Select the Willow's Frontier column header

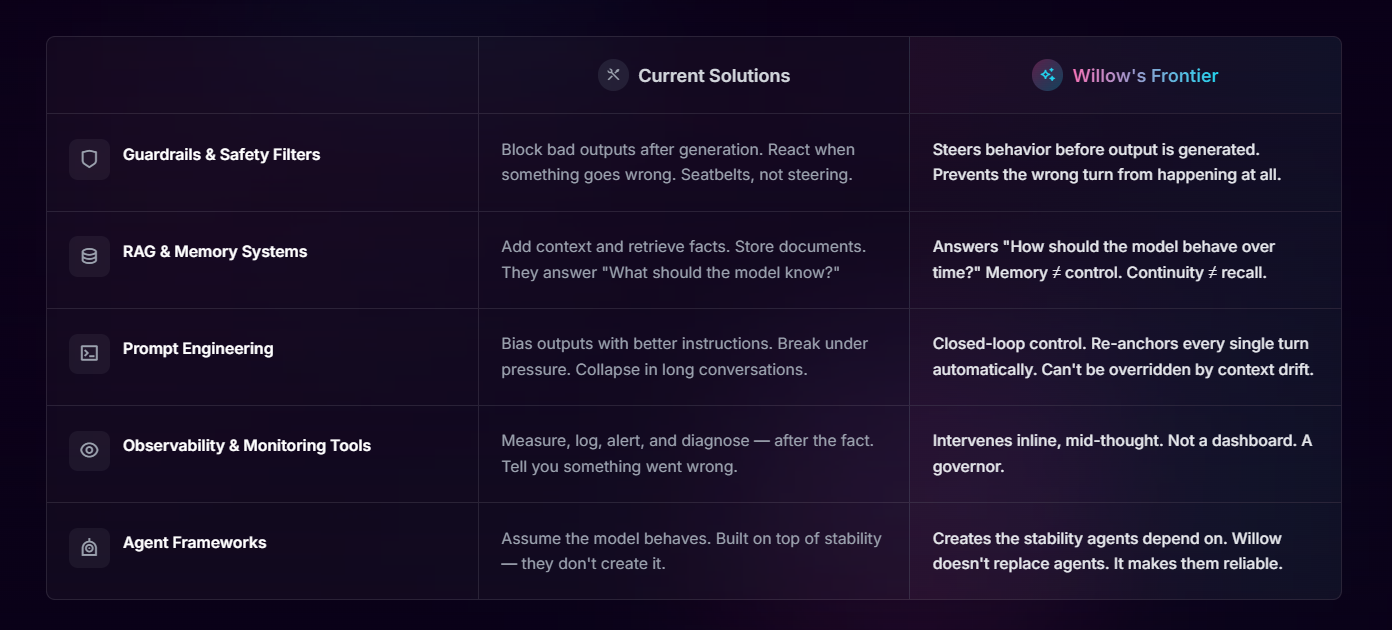pos(1145,76)
